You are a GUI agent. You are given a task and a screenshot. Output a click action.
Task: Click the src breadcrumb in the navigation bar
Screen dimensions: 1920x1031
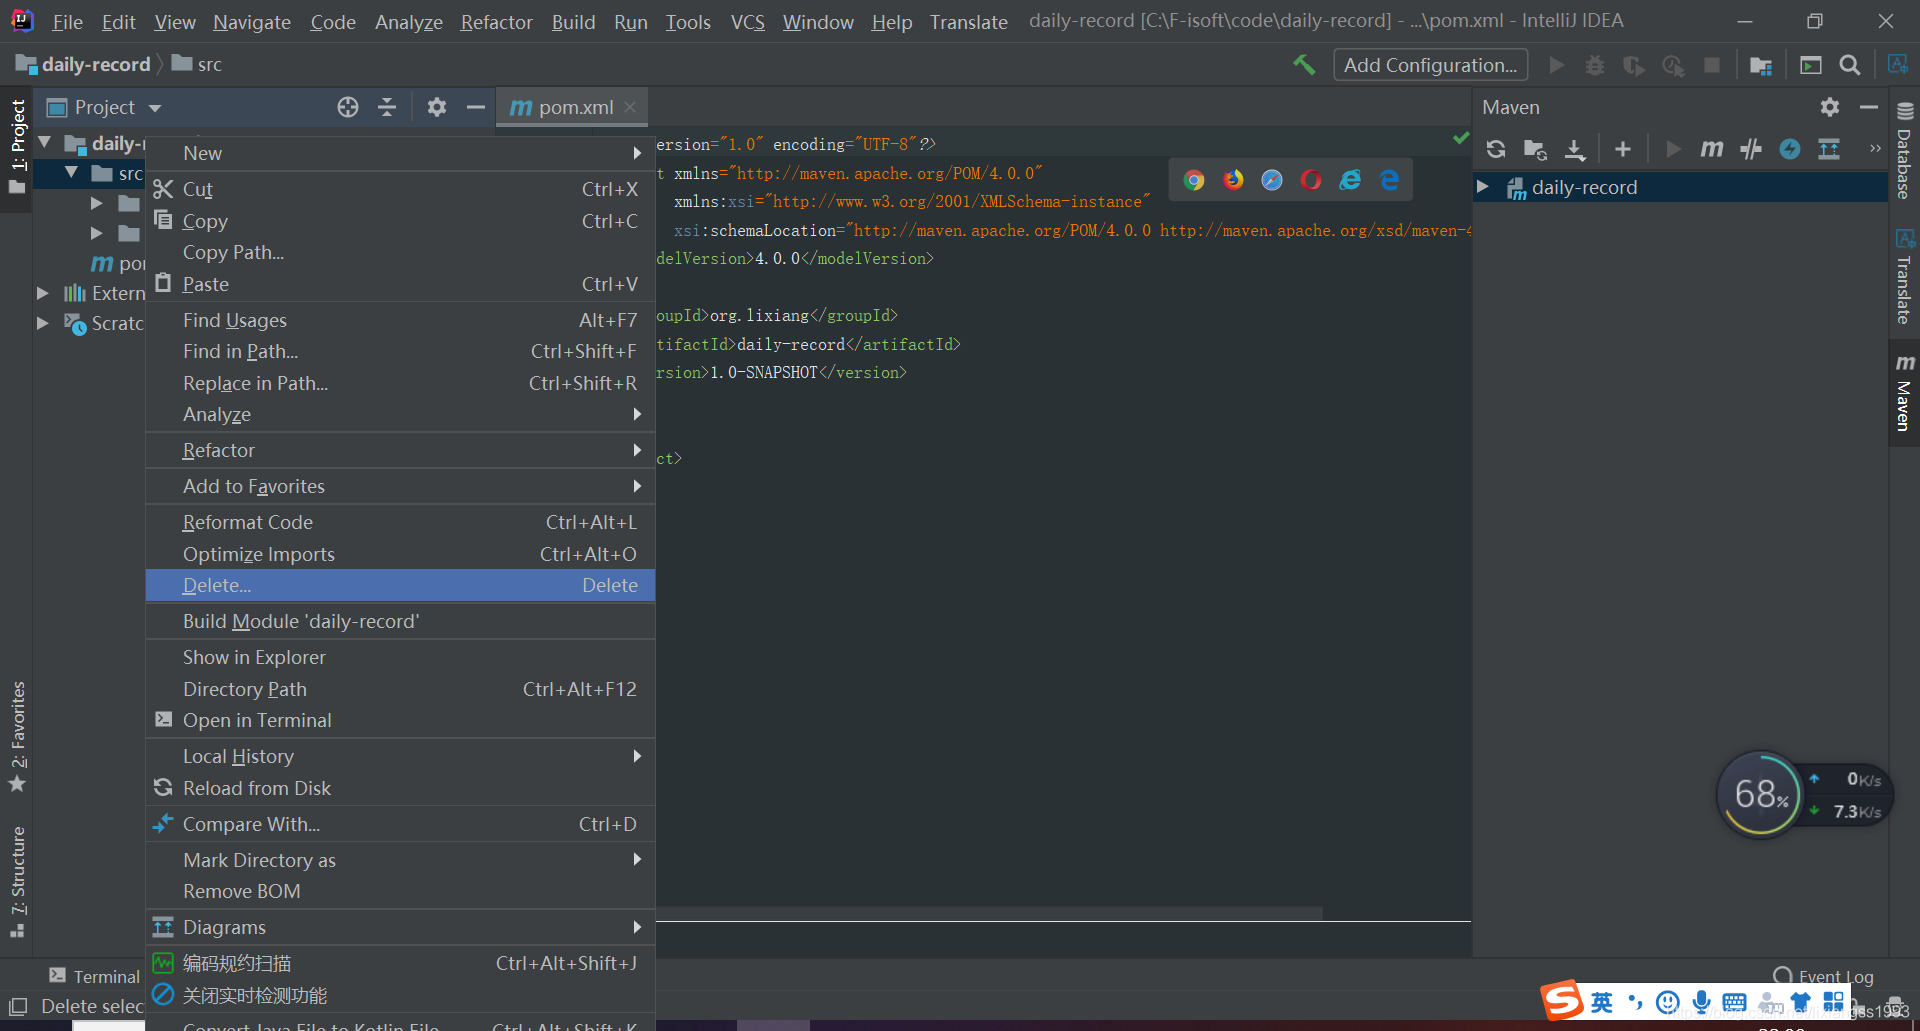click(197, 64)
